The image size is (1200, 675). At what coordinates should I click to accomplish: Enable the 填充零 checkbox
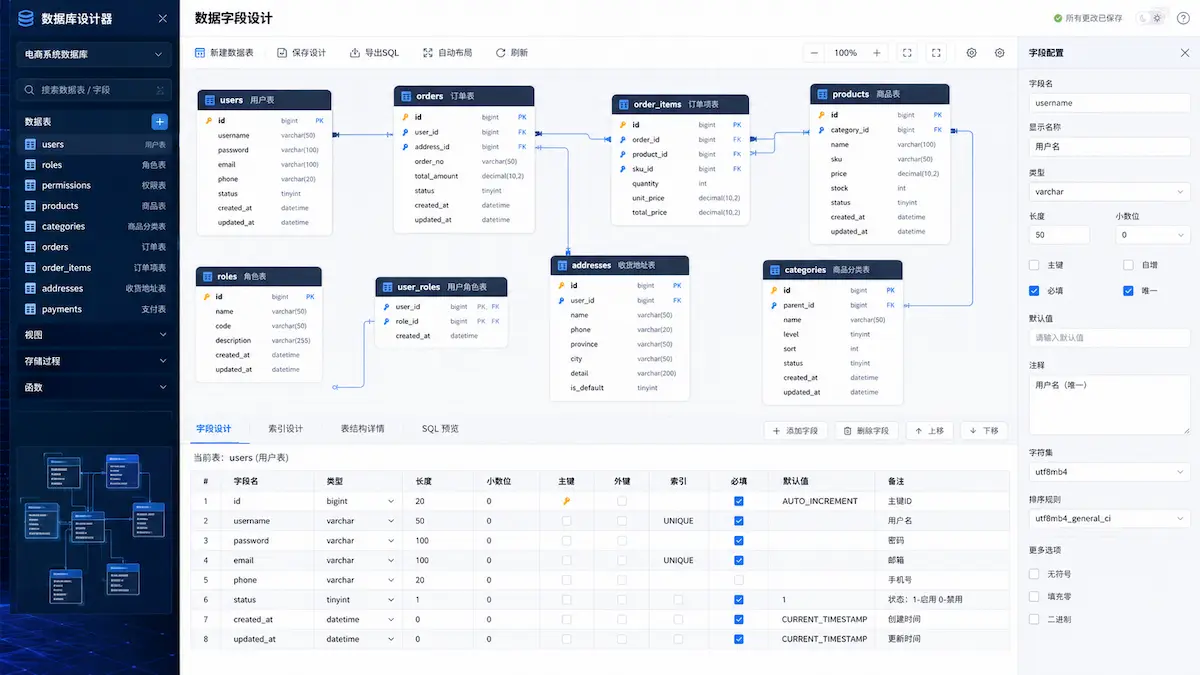tap(1034, 597)
